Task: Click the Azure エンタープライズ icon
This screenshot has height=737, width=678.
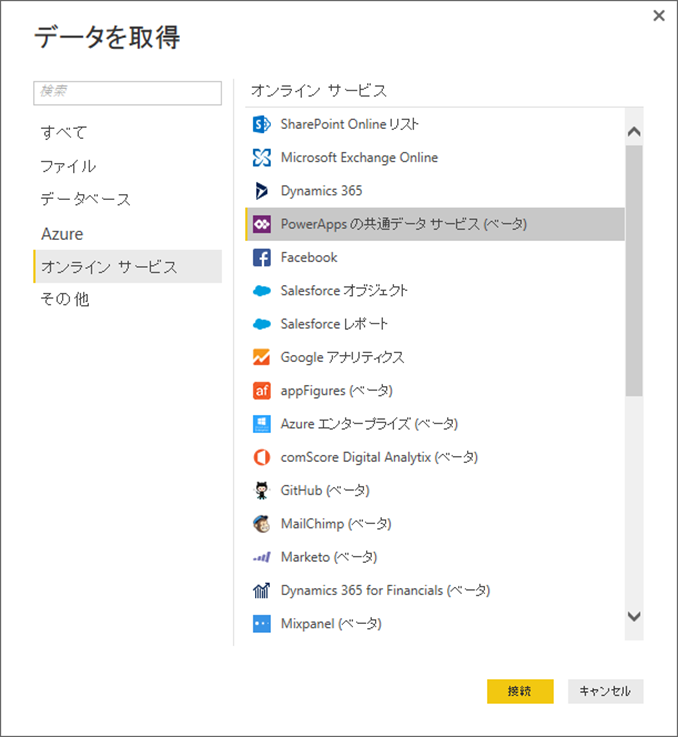Action: (261, 424)
